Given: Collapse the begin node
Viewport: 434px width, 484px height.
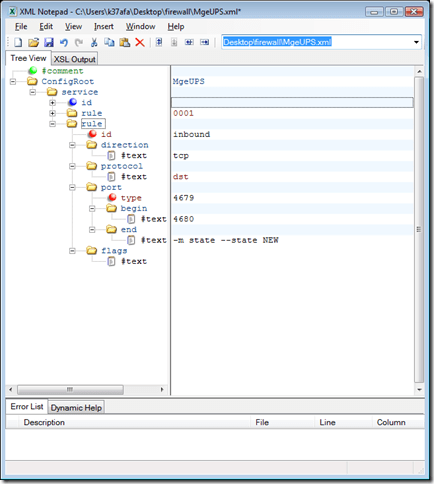Looking at the screenshot, I should (92, 209).
